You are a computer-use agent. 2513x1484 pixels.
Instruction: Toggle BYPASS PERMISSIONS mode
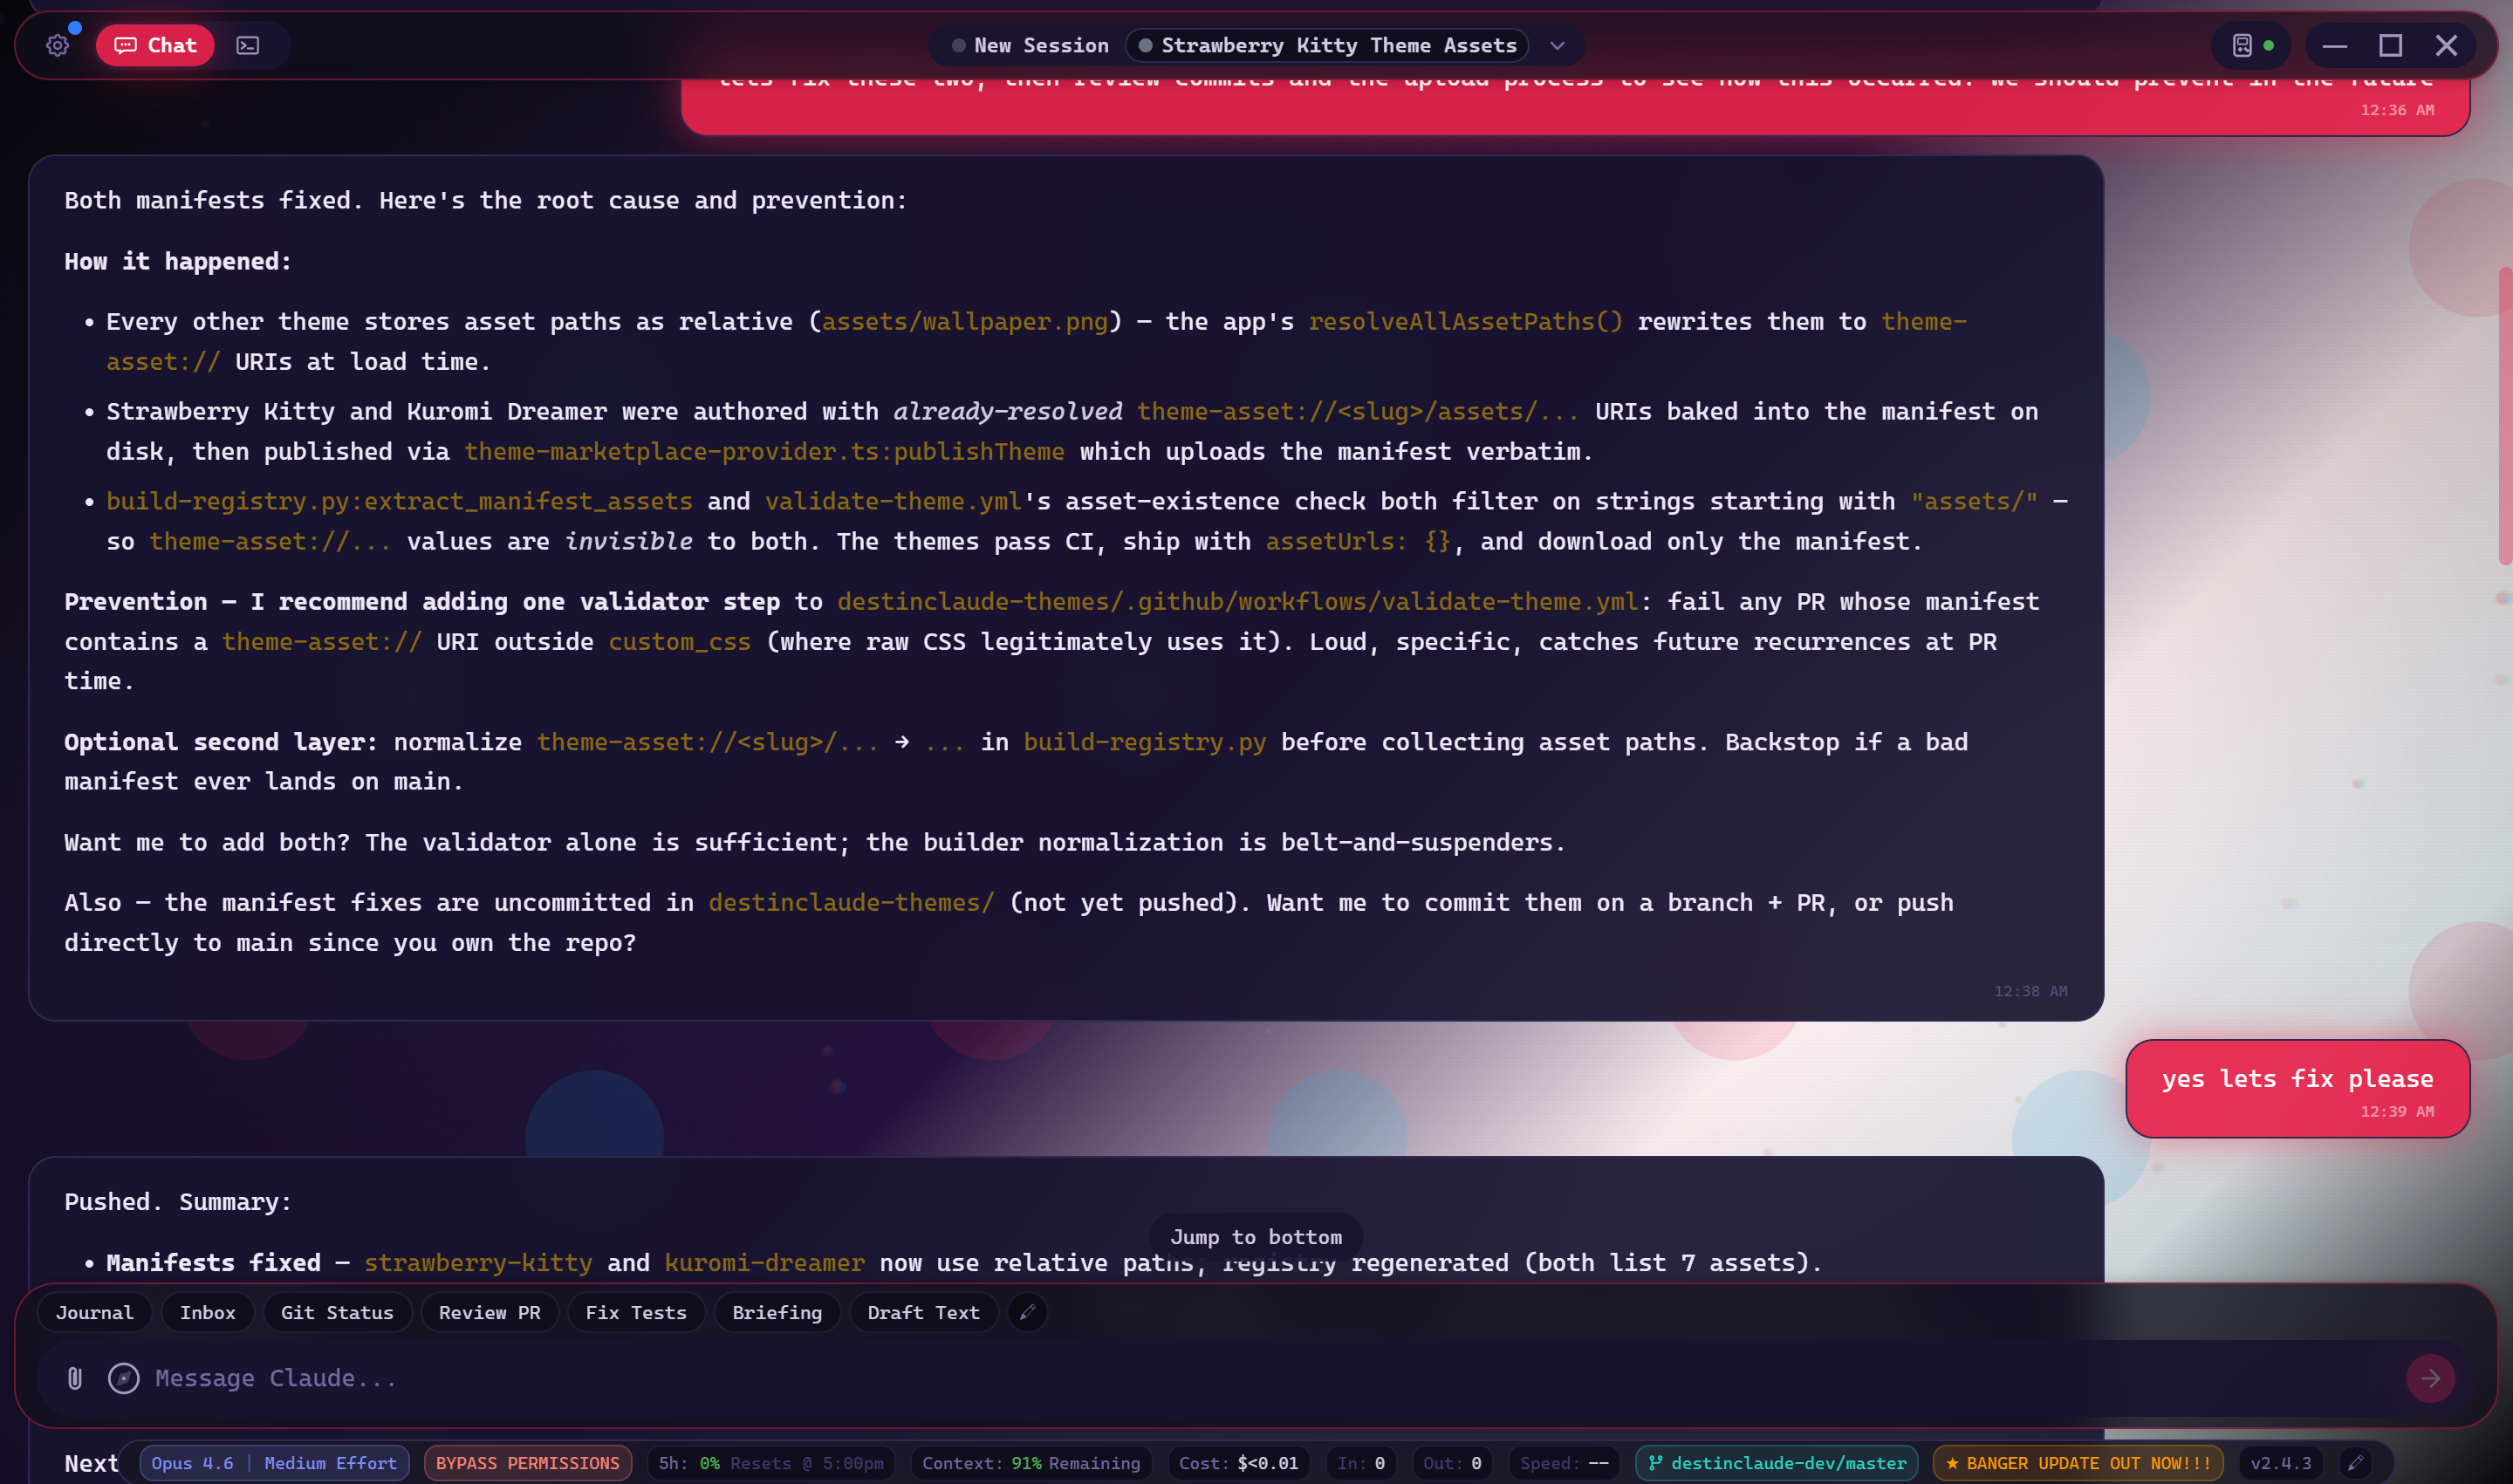(527, 1463)
